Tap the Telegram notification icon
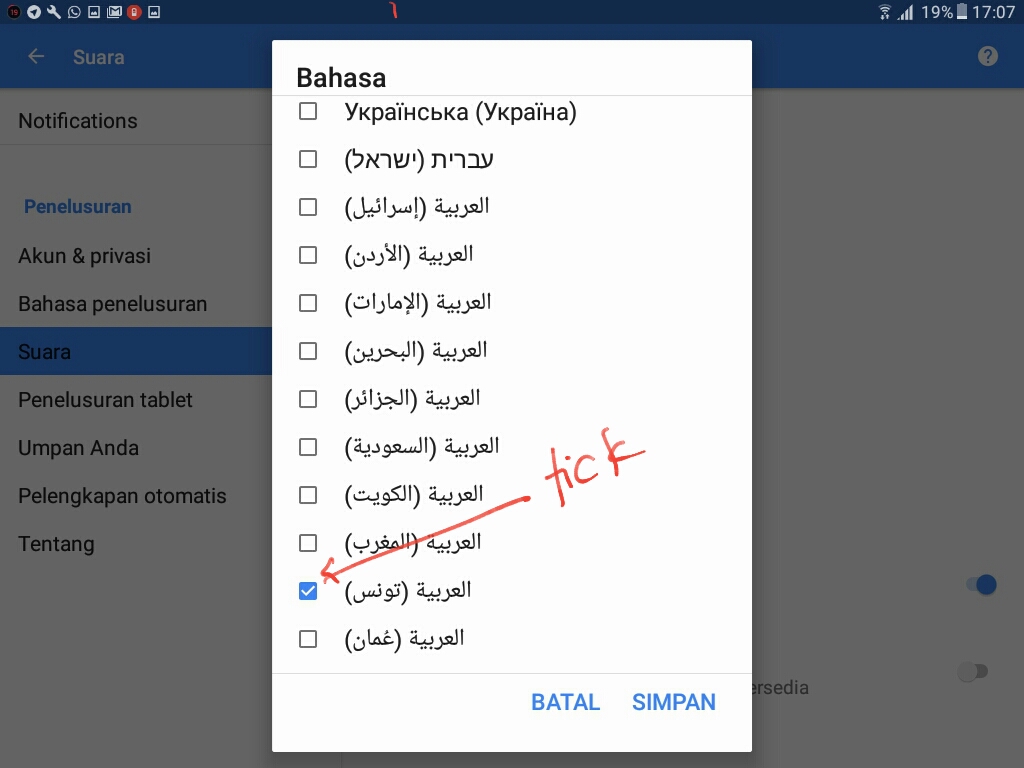This screenshot has height=768, width=1024. [x=33, y=13]
